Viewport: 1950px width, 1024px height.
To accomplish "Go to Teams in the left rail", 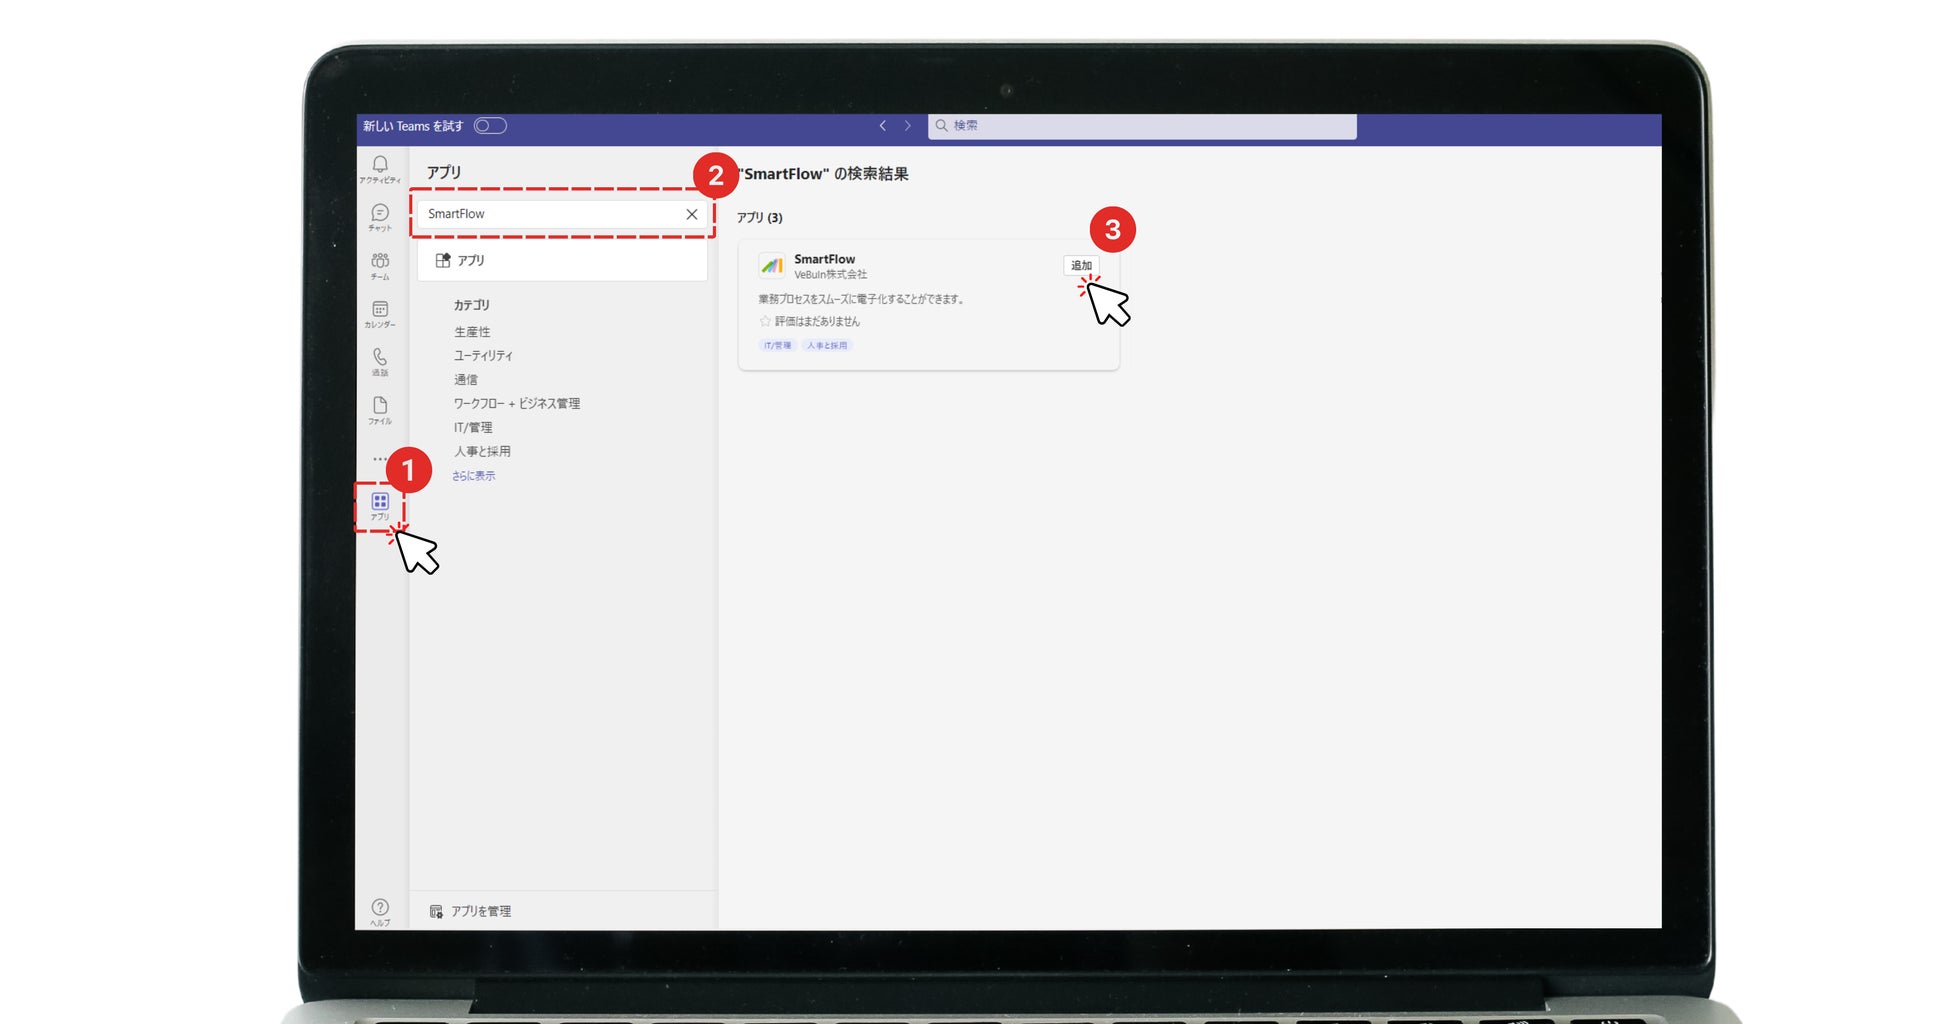I will point(380,265).
